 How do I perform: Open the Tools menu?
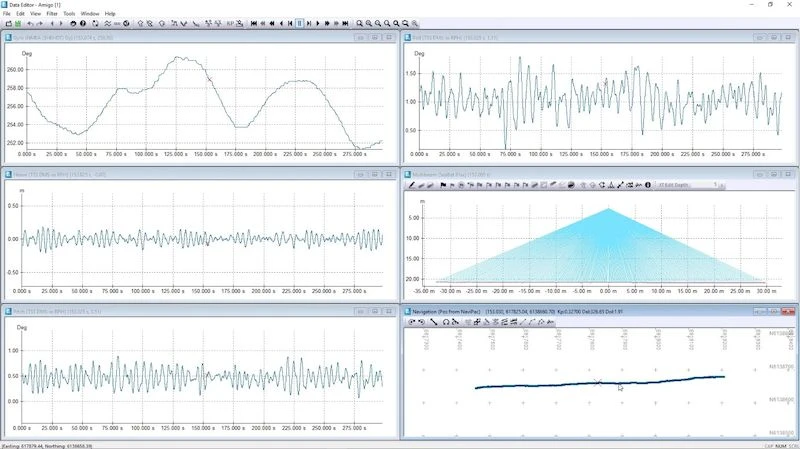pyautogui.click(x=69, y=13)
